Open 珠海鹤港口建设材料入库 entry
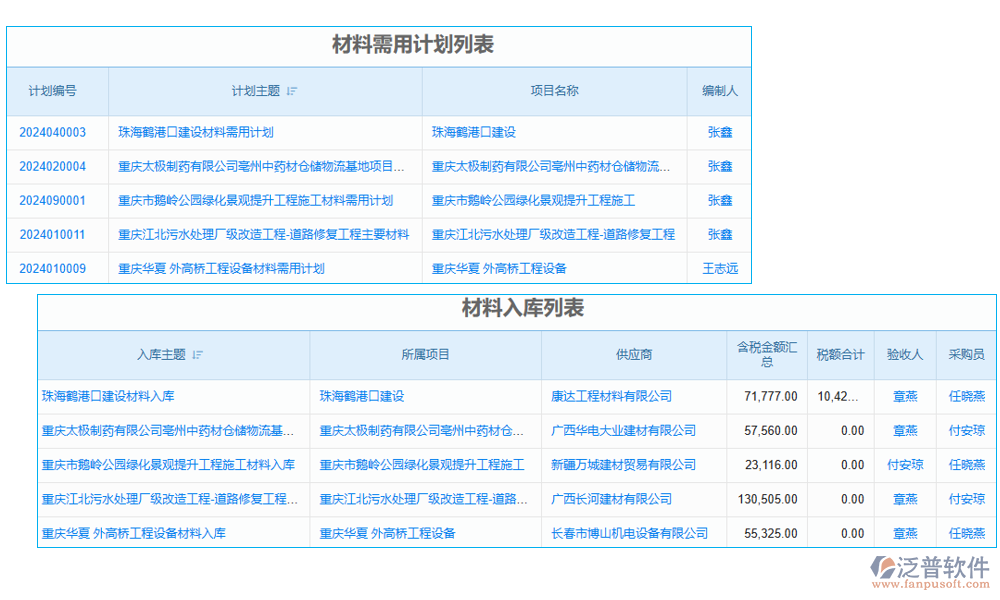Screen dimensions: 1000x600 click(x=108, y=396)
